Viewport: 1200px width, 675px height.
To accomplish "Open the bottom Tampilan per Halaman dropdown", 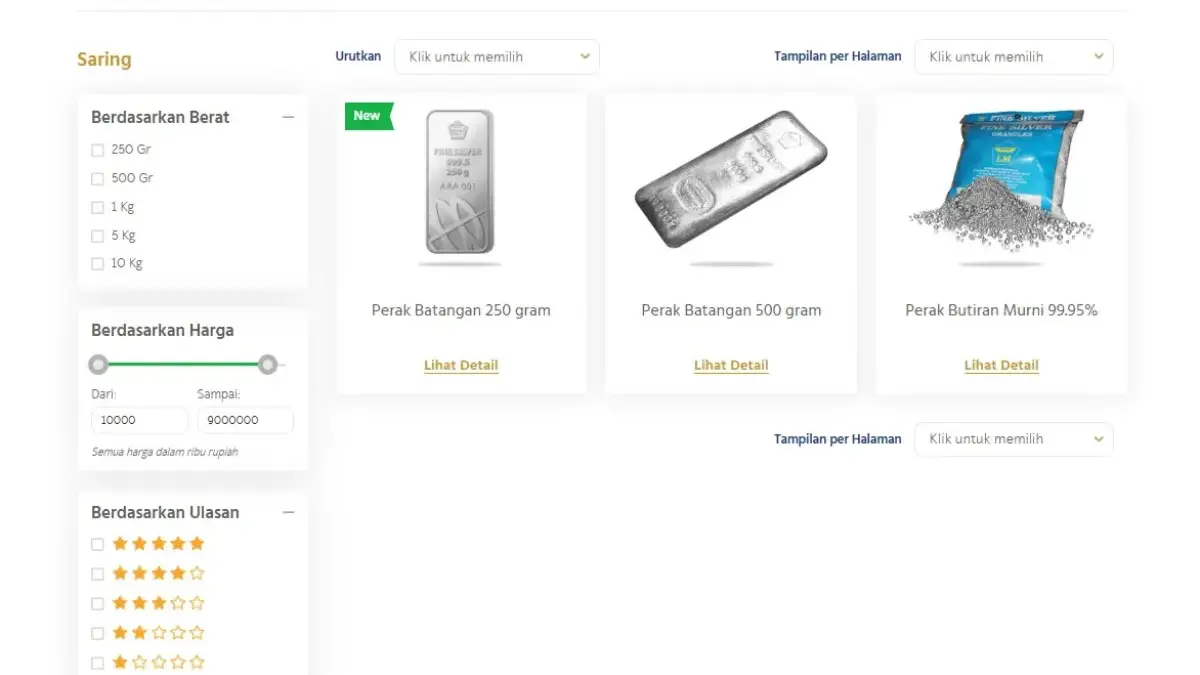I will [x=1013, y=439].
